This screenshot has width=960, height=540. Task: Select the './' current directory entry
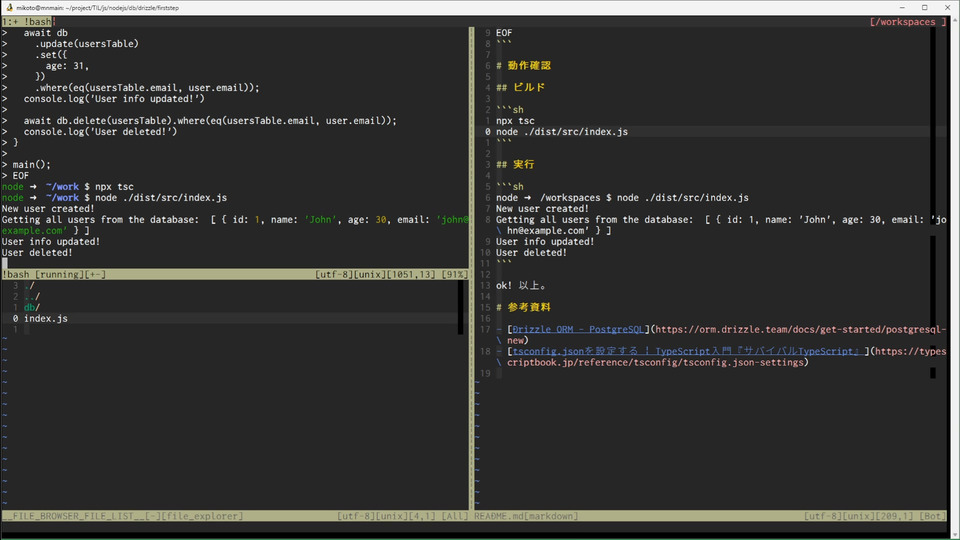pyautogui.click(x=29, y=285)
